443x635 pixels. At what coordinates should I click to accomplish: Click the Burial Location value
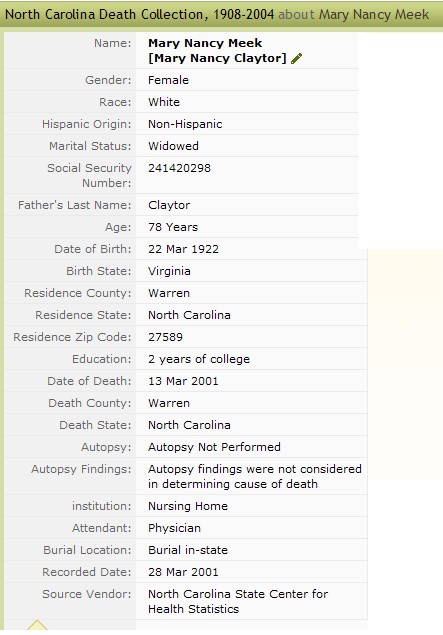coord(188,550)
